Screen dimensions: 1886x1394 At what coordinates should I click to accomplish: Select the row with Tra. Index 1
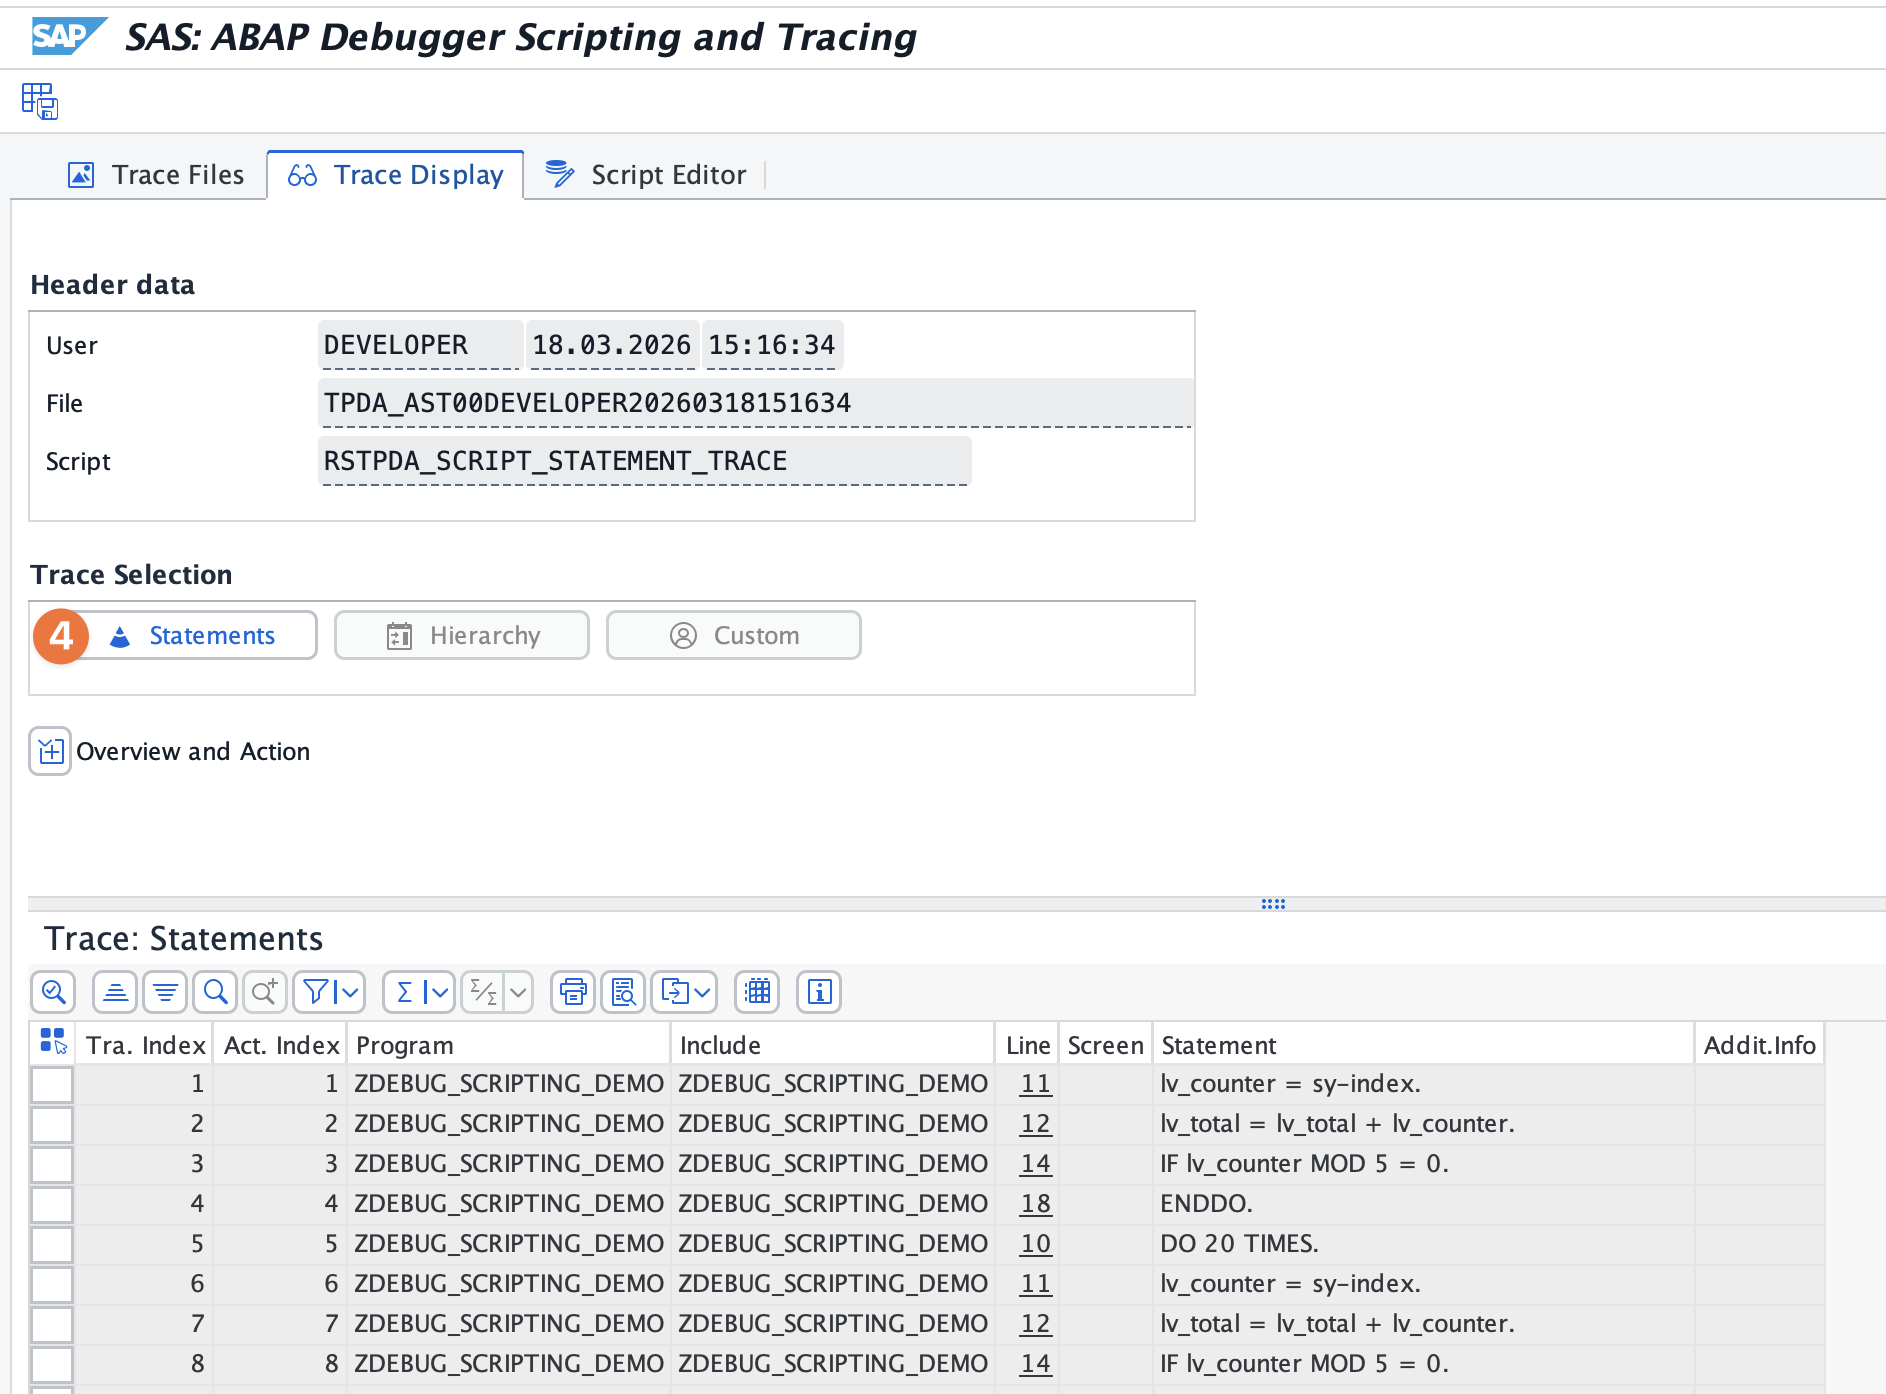(x=52, y=1084)
